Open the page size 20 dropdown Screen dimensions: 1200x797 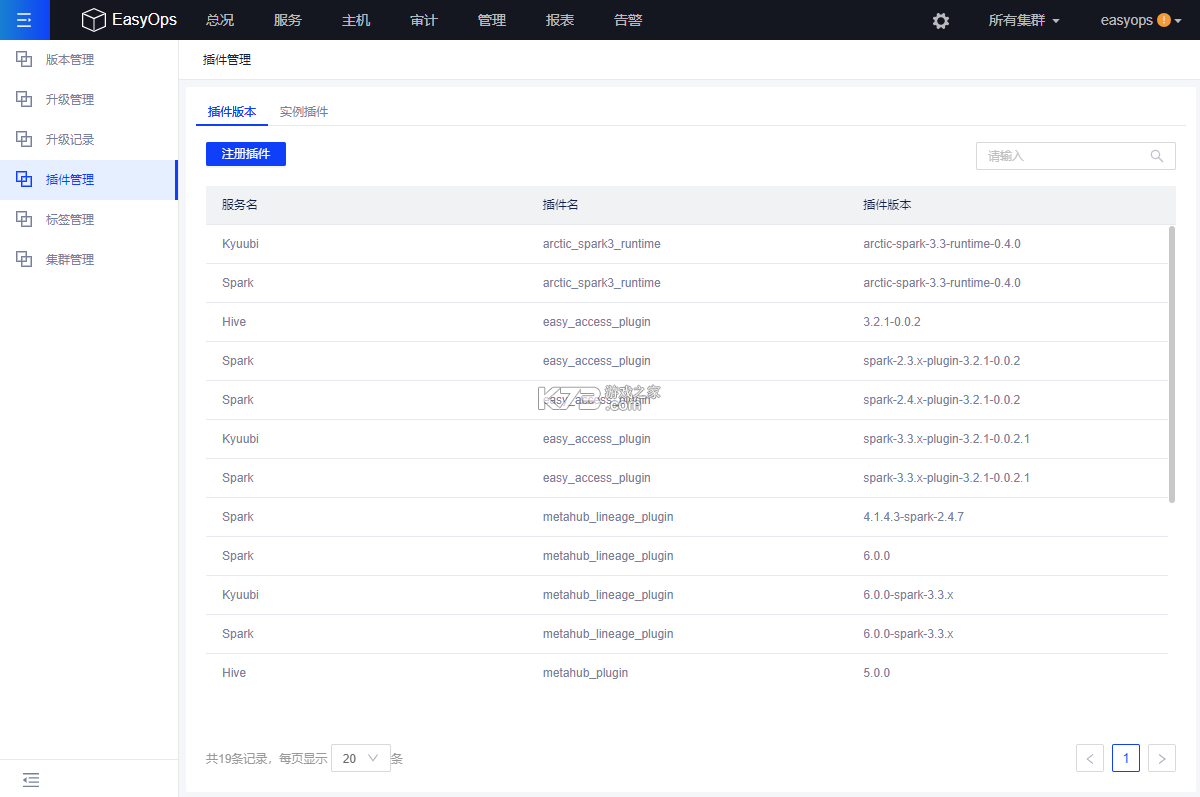coord(361,758)
